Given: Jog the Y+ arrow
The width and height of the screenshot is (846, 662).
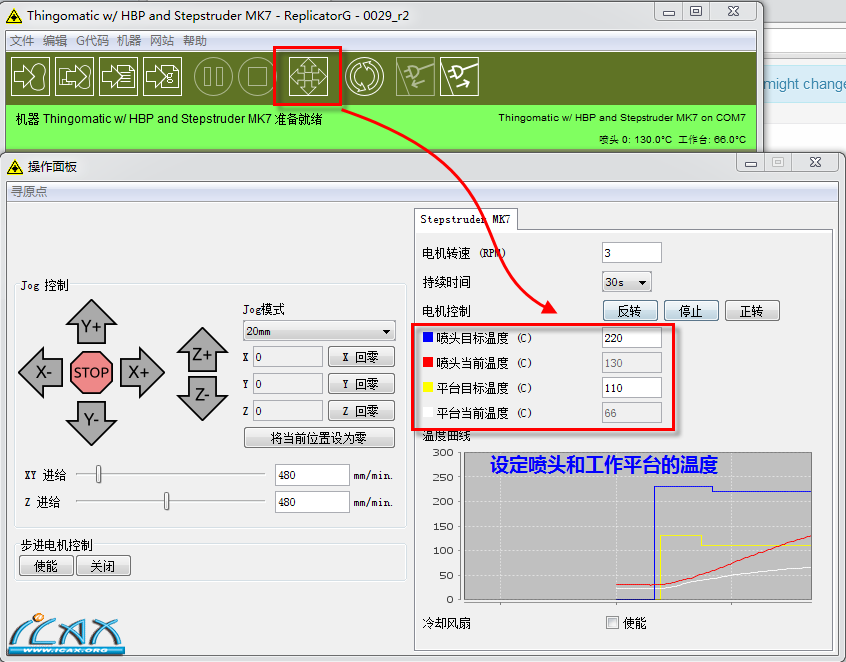Looking at the screenshot, I should (x=91, y=322).
